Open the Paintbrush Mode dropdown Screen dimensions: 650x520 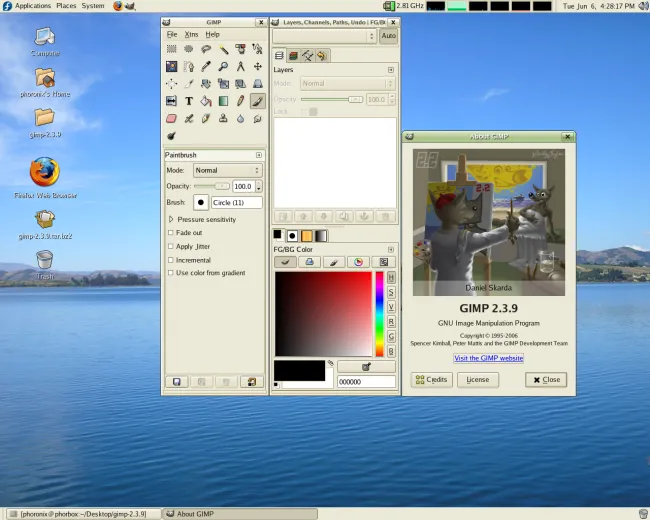228,170
